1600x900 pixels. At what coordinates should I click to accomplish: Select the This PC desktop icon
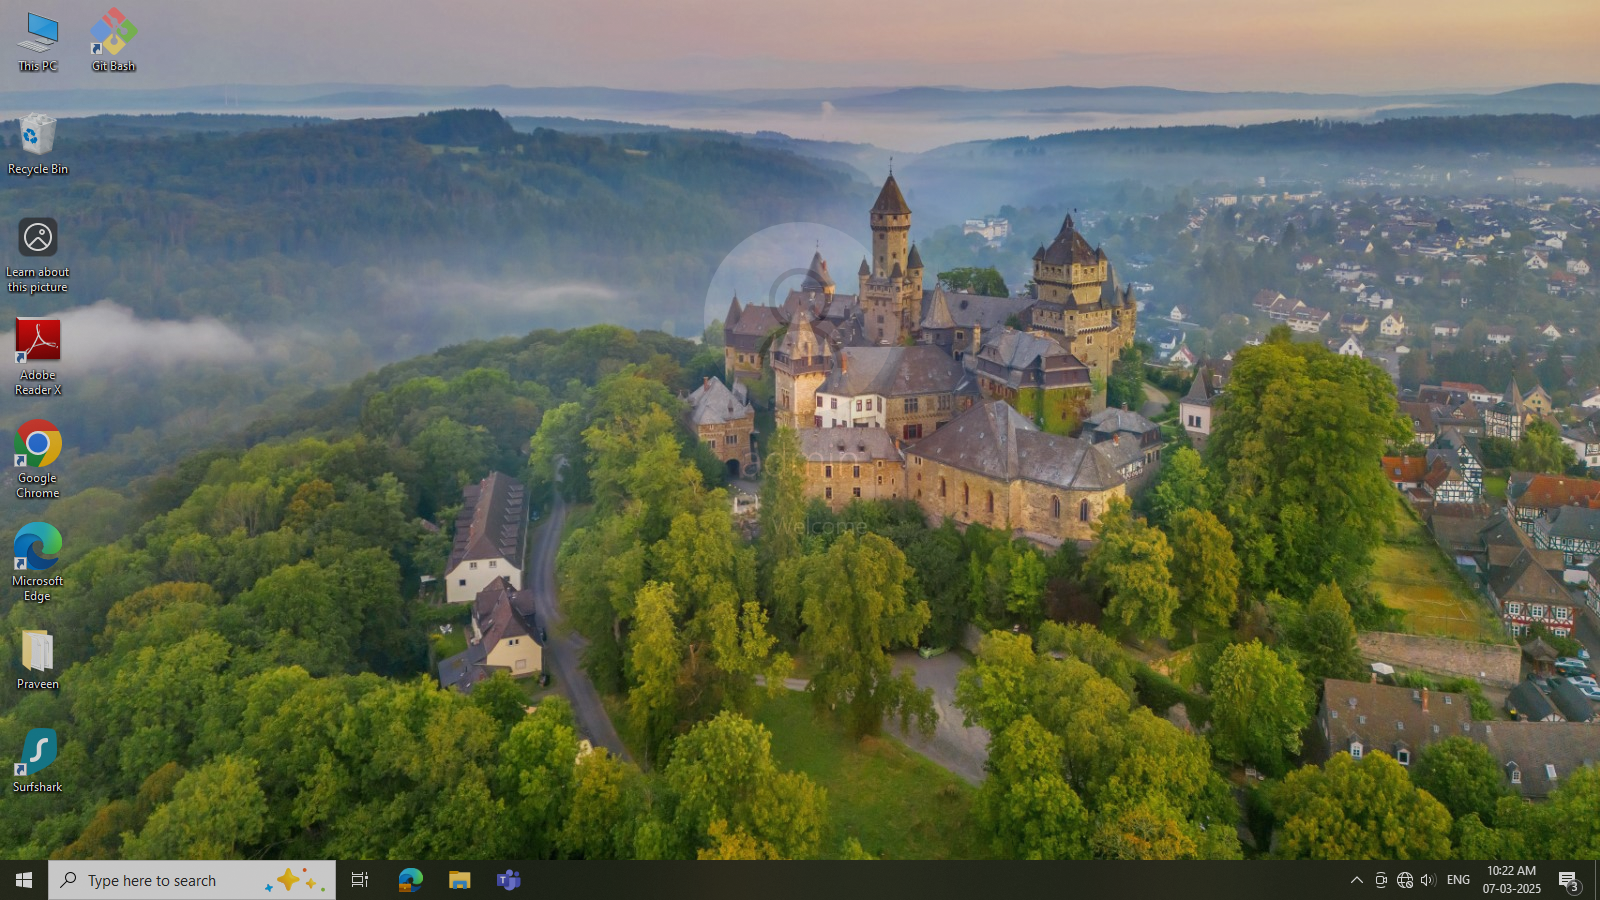(38, 41)
